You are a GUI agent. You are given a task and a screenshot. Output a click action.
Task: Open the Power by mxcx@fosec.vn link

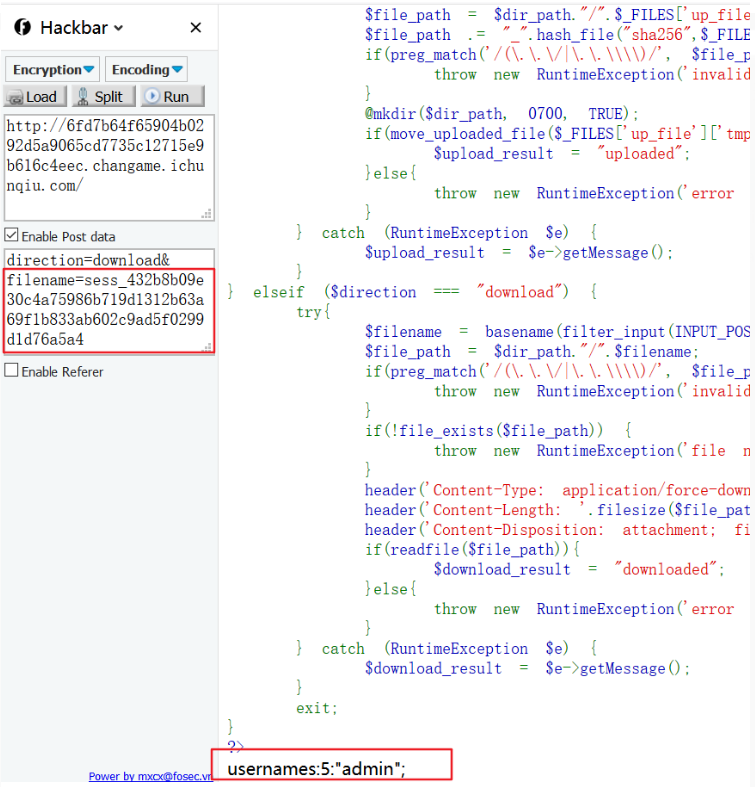point(150,776)
